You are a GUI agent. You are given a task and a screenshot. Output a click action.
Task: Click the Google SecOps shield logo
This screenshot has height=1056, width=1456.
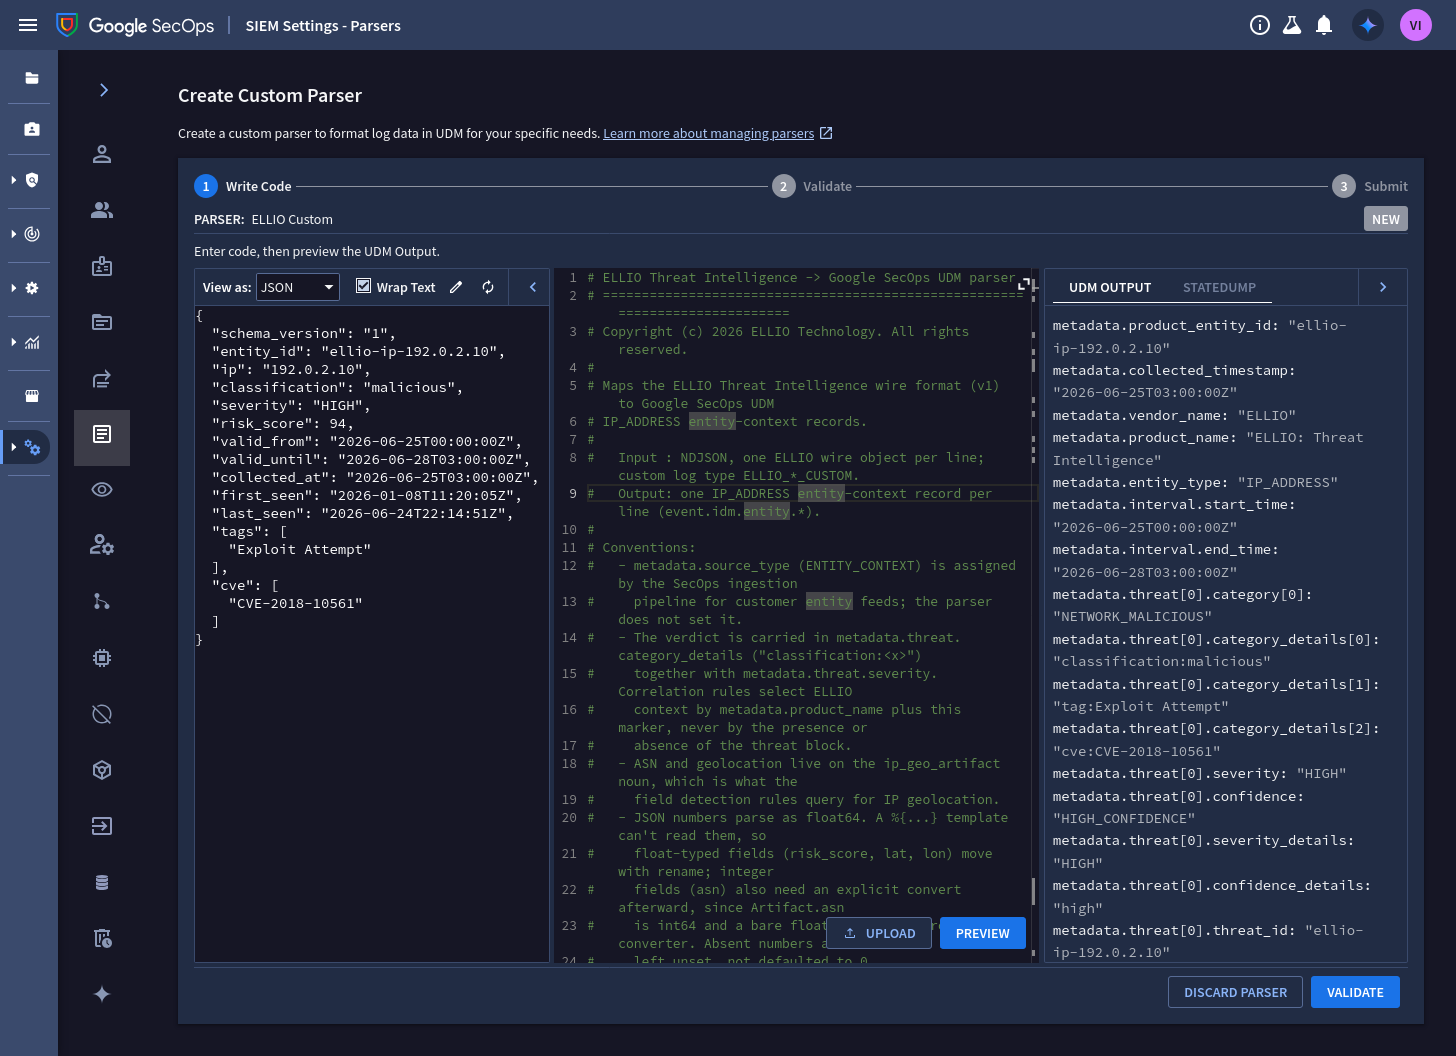point(67,25)
